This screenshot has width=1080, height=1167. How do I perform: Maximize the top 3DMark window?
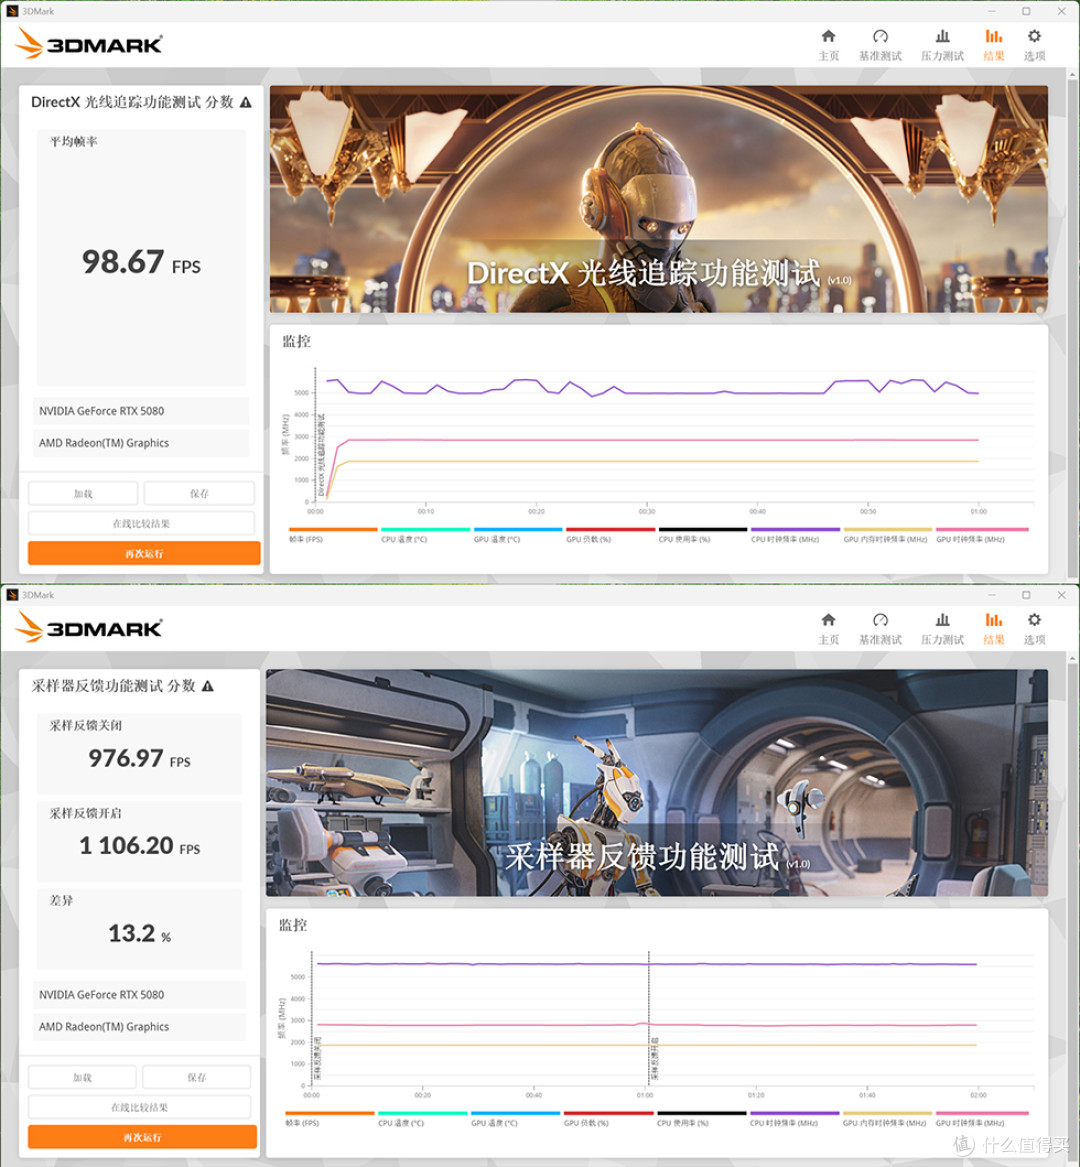[1026, 11]
